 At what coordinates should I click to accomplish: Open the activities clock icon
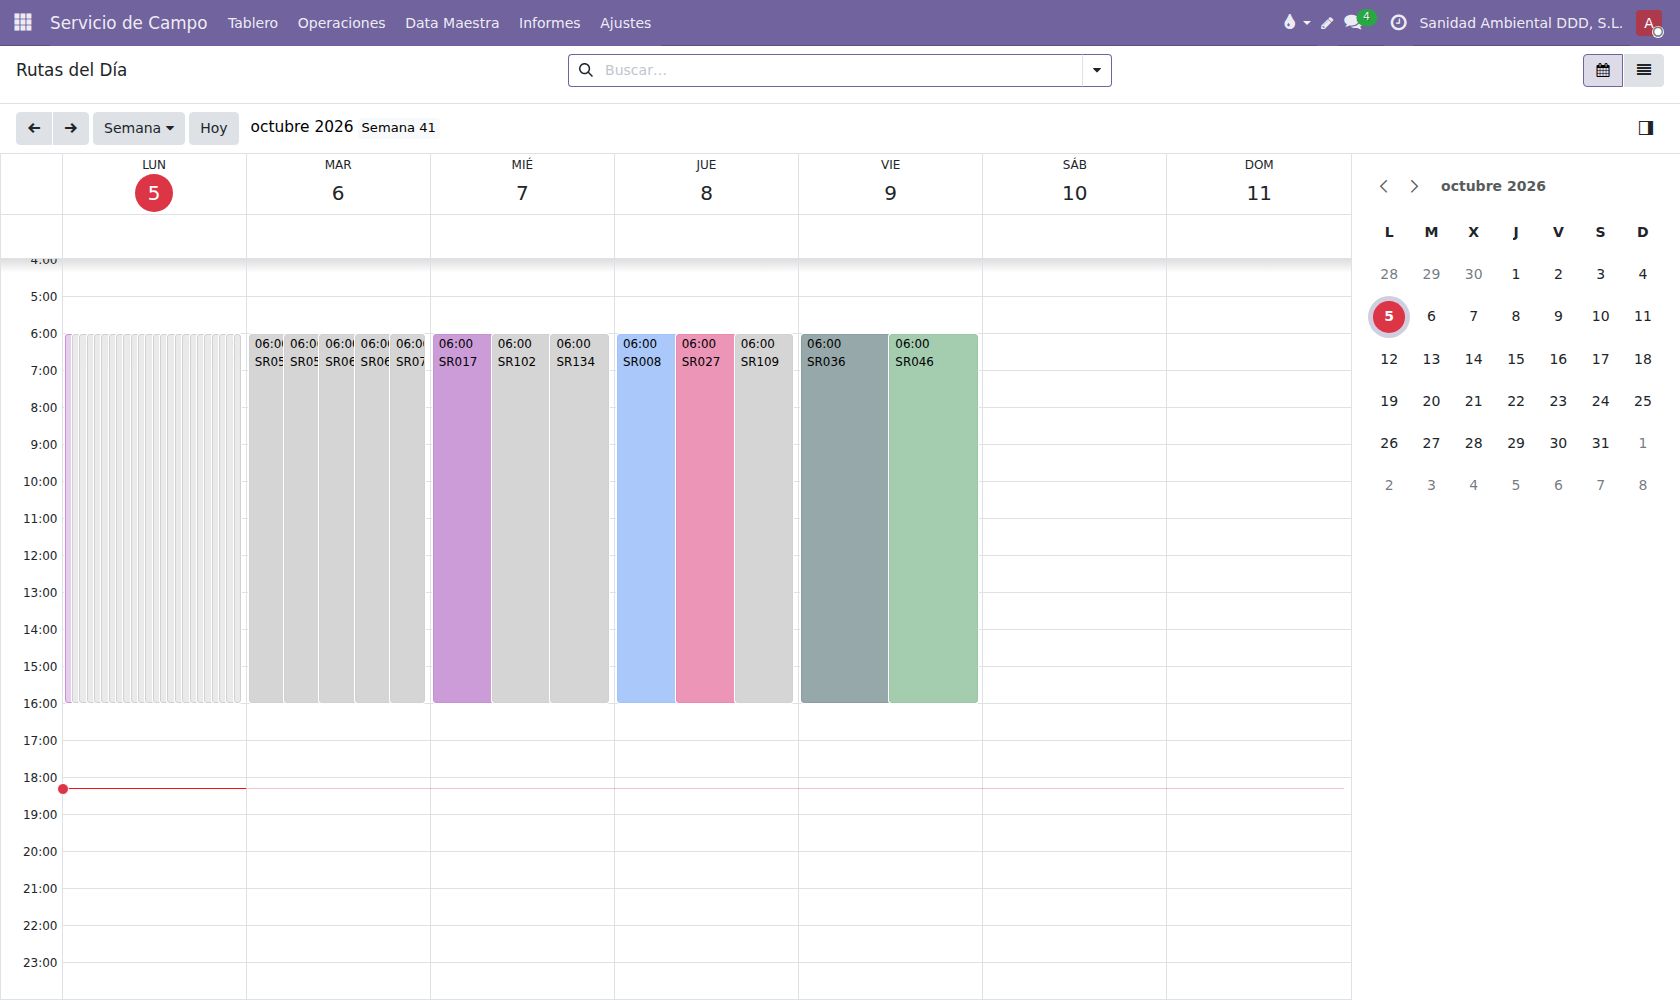pyautogui.click(x=1398, y=22)
